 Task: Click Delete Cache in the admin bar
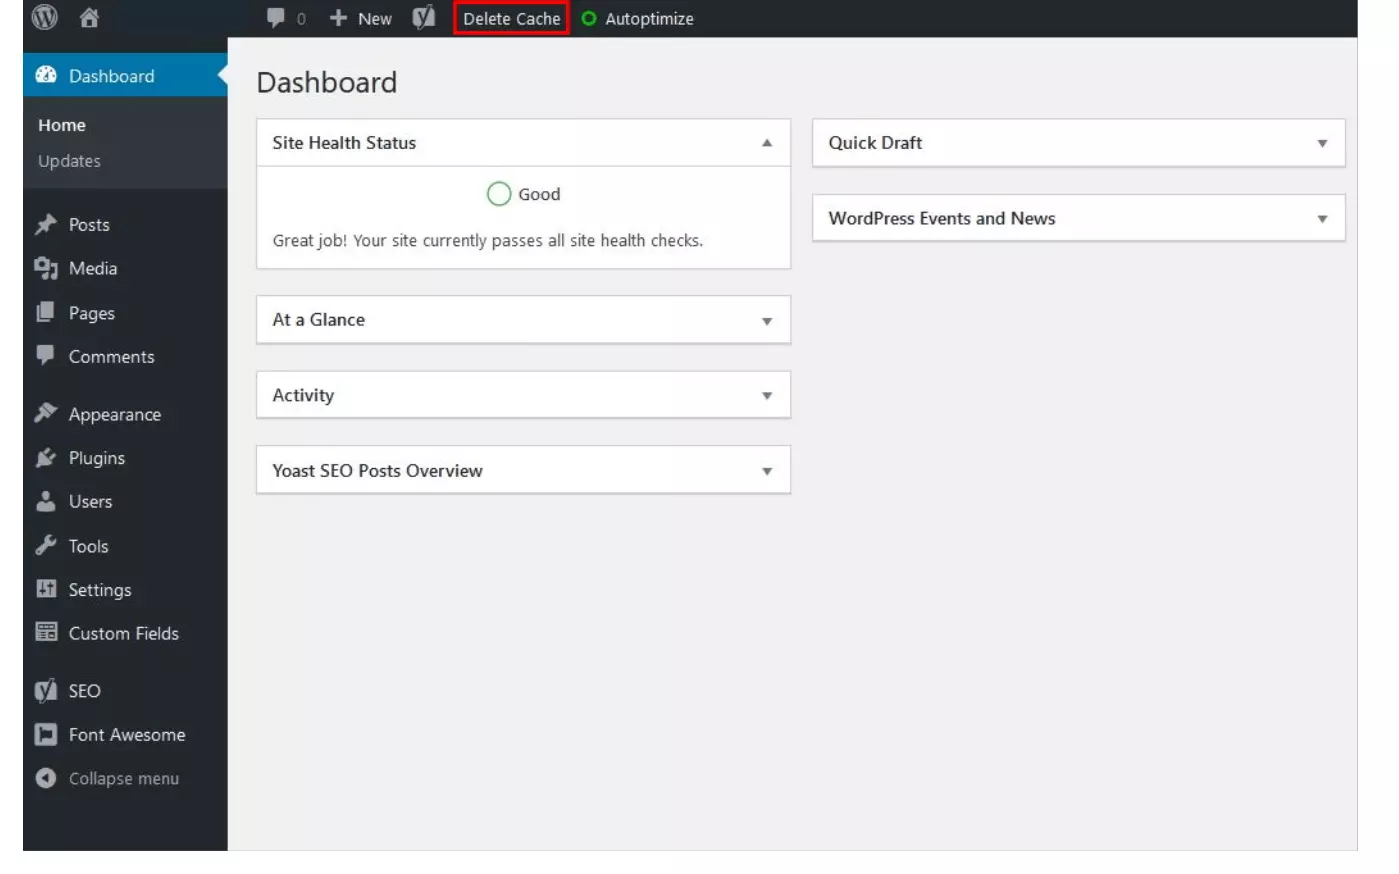[511, 18]
